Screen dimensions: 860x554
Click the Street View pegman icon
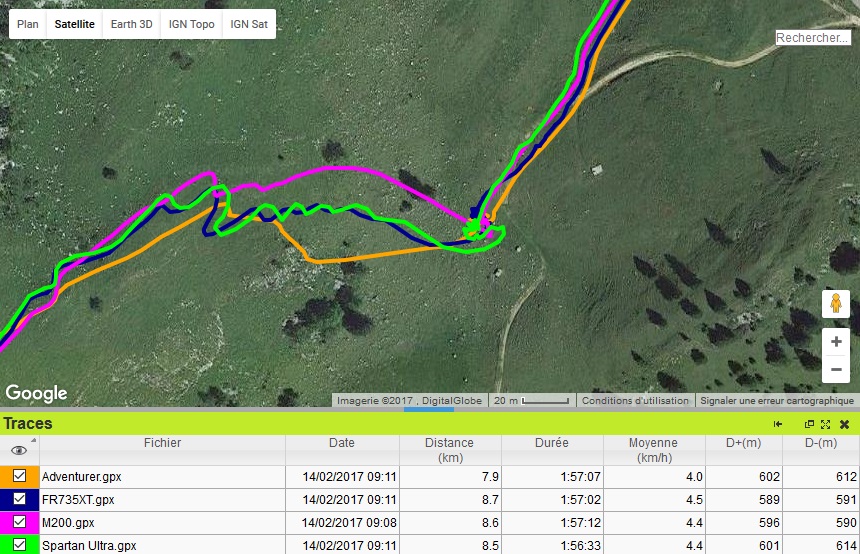(835, 304)
